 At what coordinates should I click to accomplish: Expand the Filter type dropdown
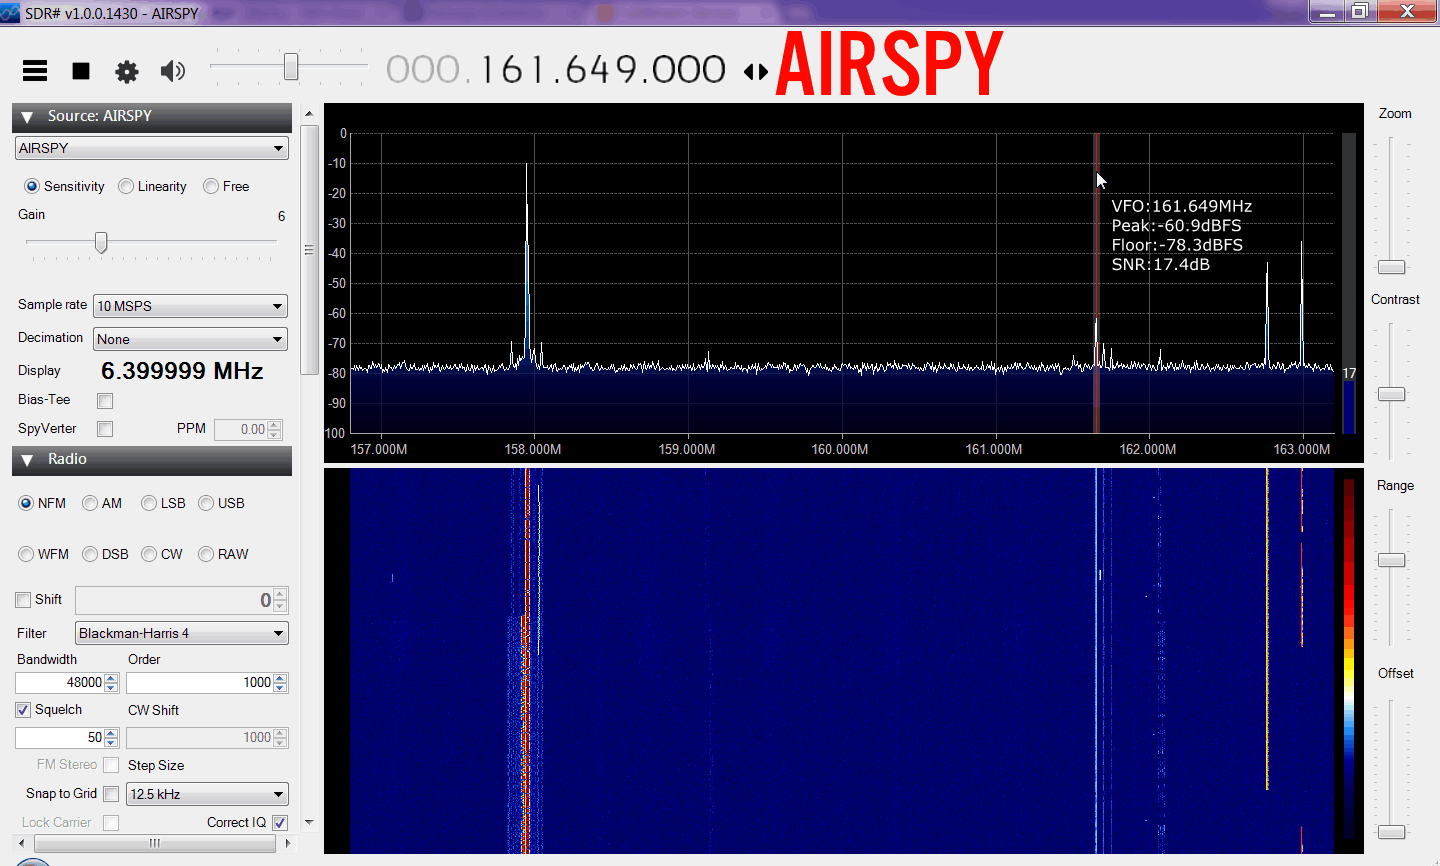[181, 633]
